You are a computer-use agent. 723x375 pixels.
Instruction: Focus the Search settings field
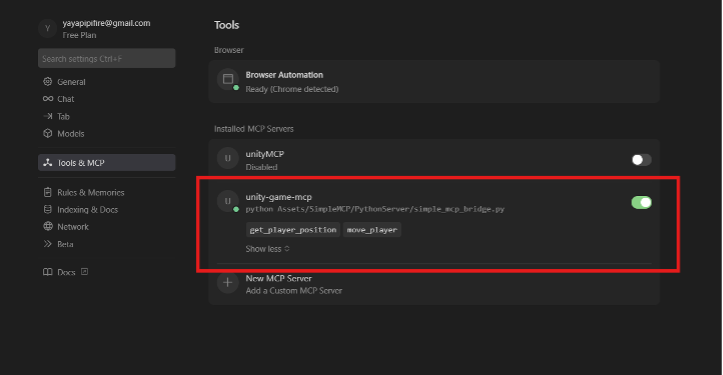pyautogui.click(x=107, y=58)
